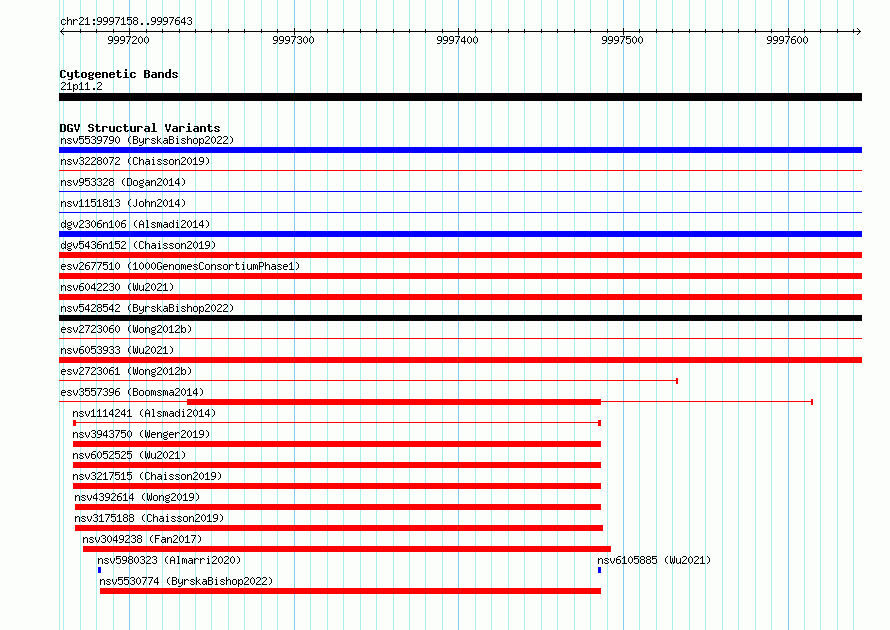The height and width of the screenshot is (630, 890).
Task: Click the 9997300 ruler tick label
Action: (x=293, y=40)
